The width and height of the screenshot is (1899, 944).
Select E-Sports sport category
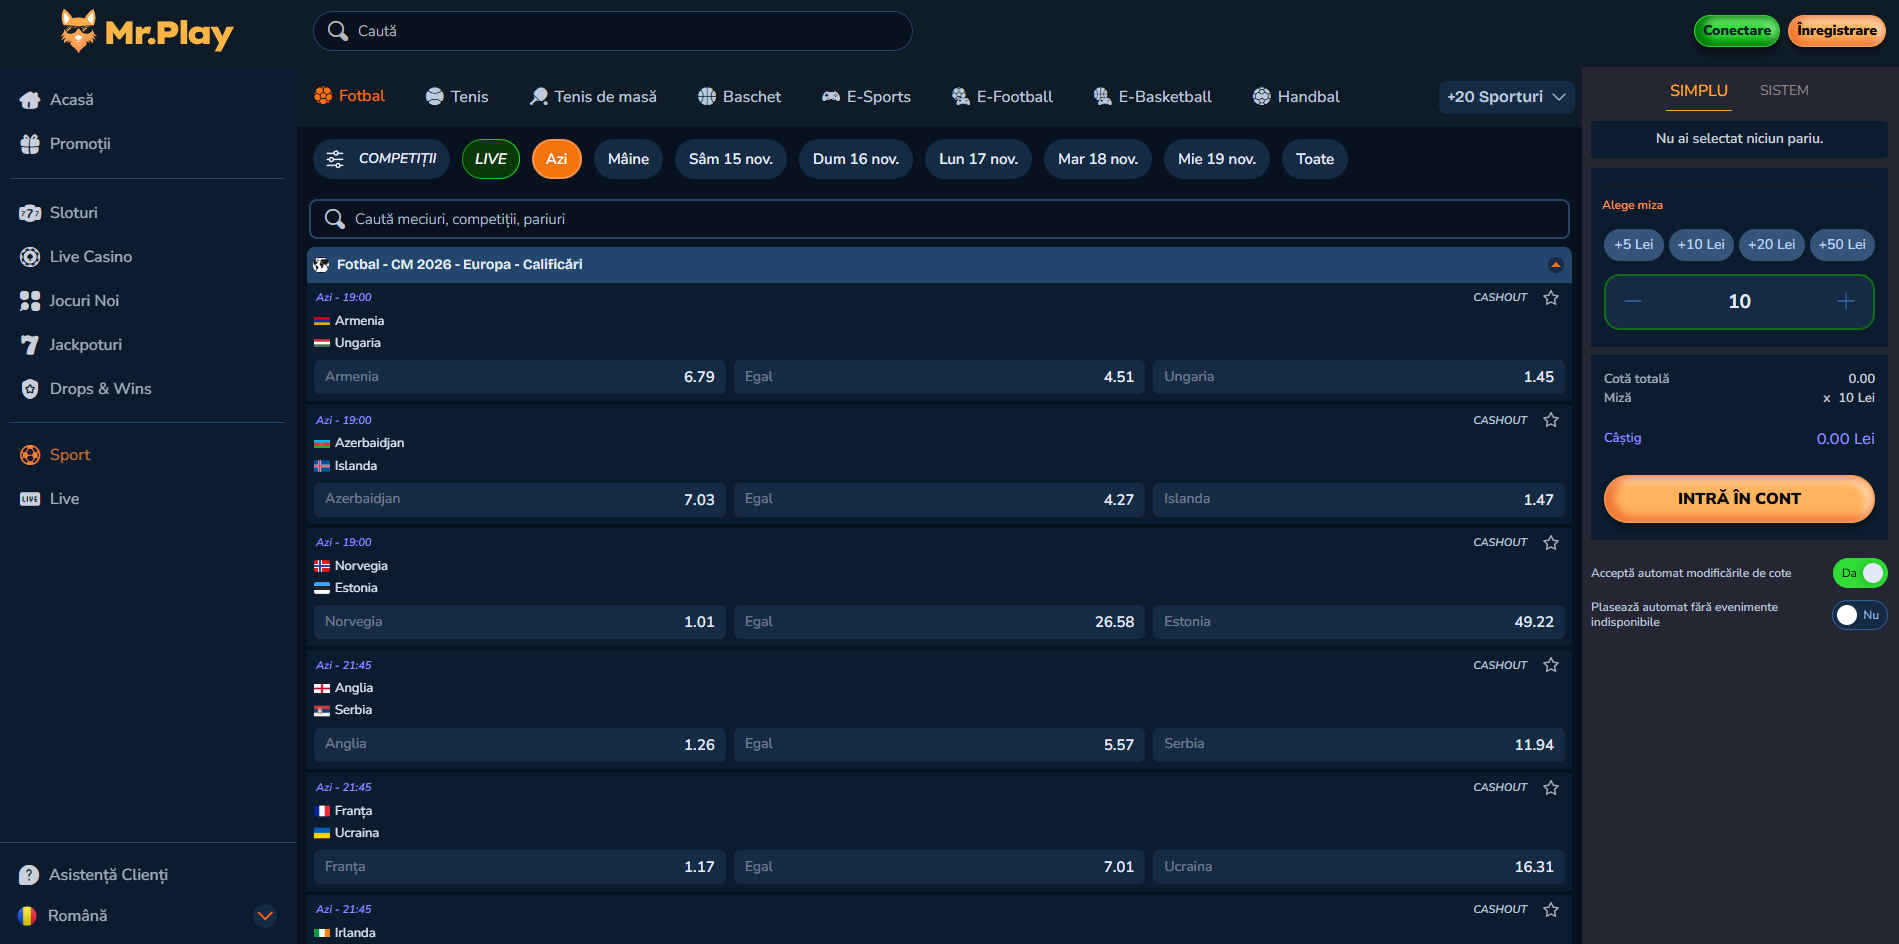point(866,97)
